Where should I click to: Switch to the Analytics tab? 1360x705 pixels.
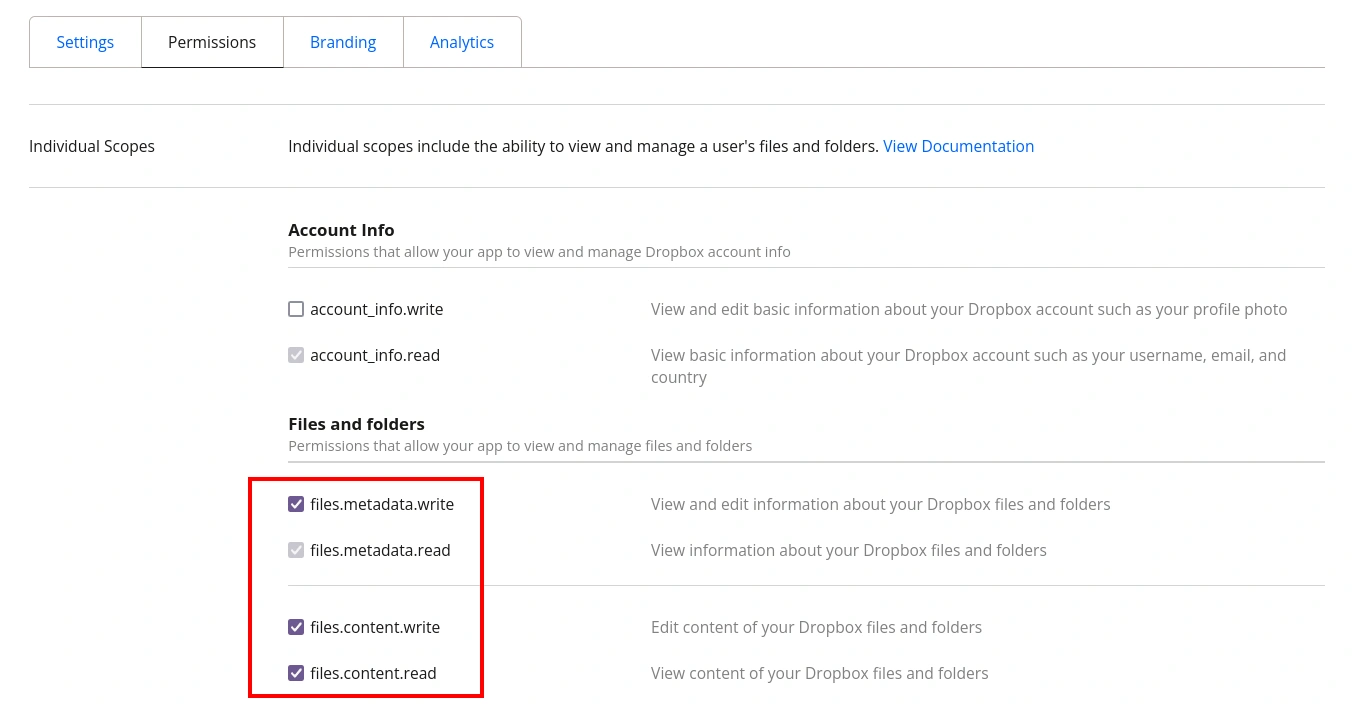pyautogui.click(x=461, y=42)
